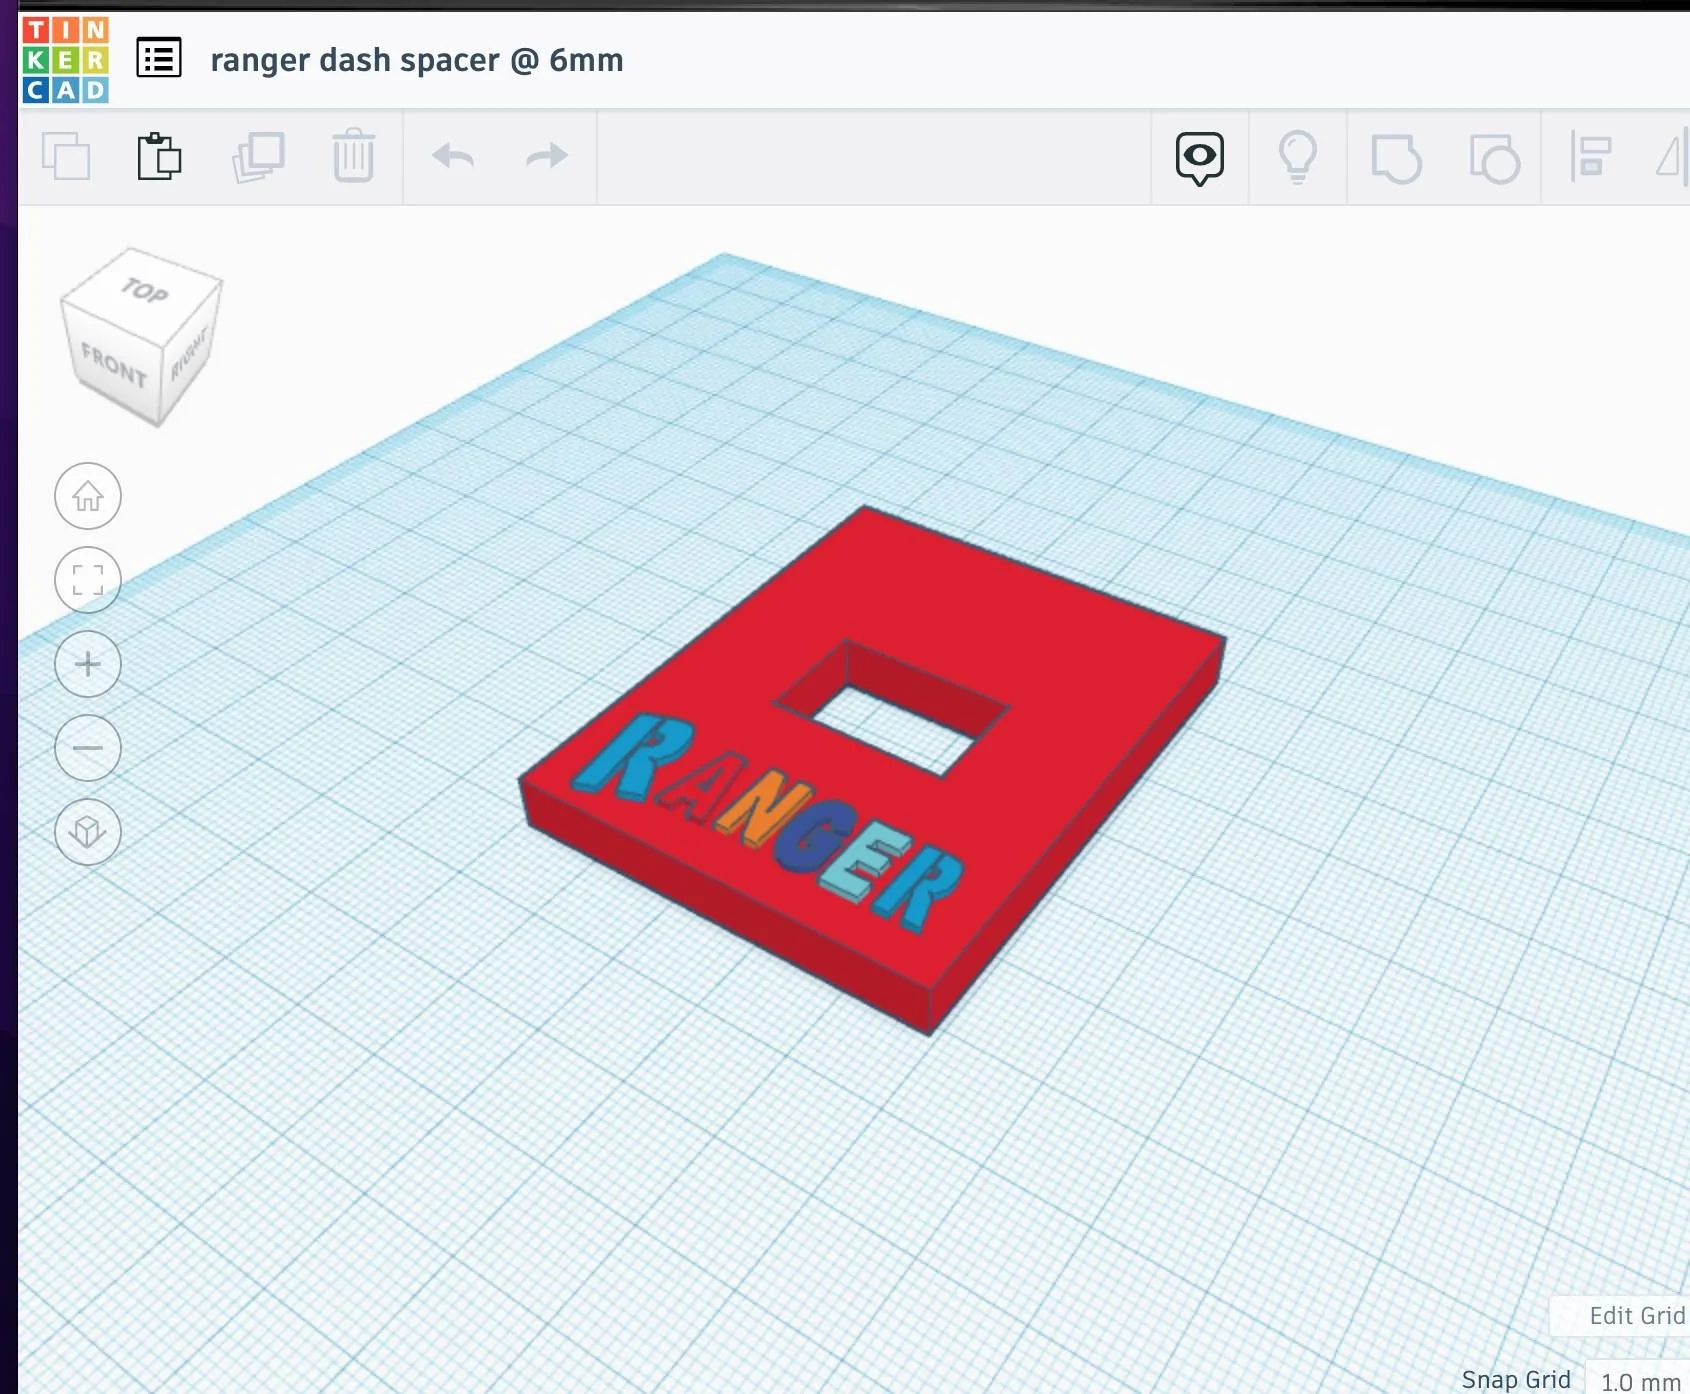
Task: Click the design title 'ranger dash spacer @ 6mm'
Action: pyautogui.click(x=417, y=60)
